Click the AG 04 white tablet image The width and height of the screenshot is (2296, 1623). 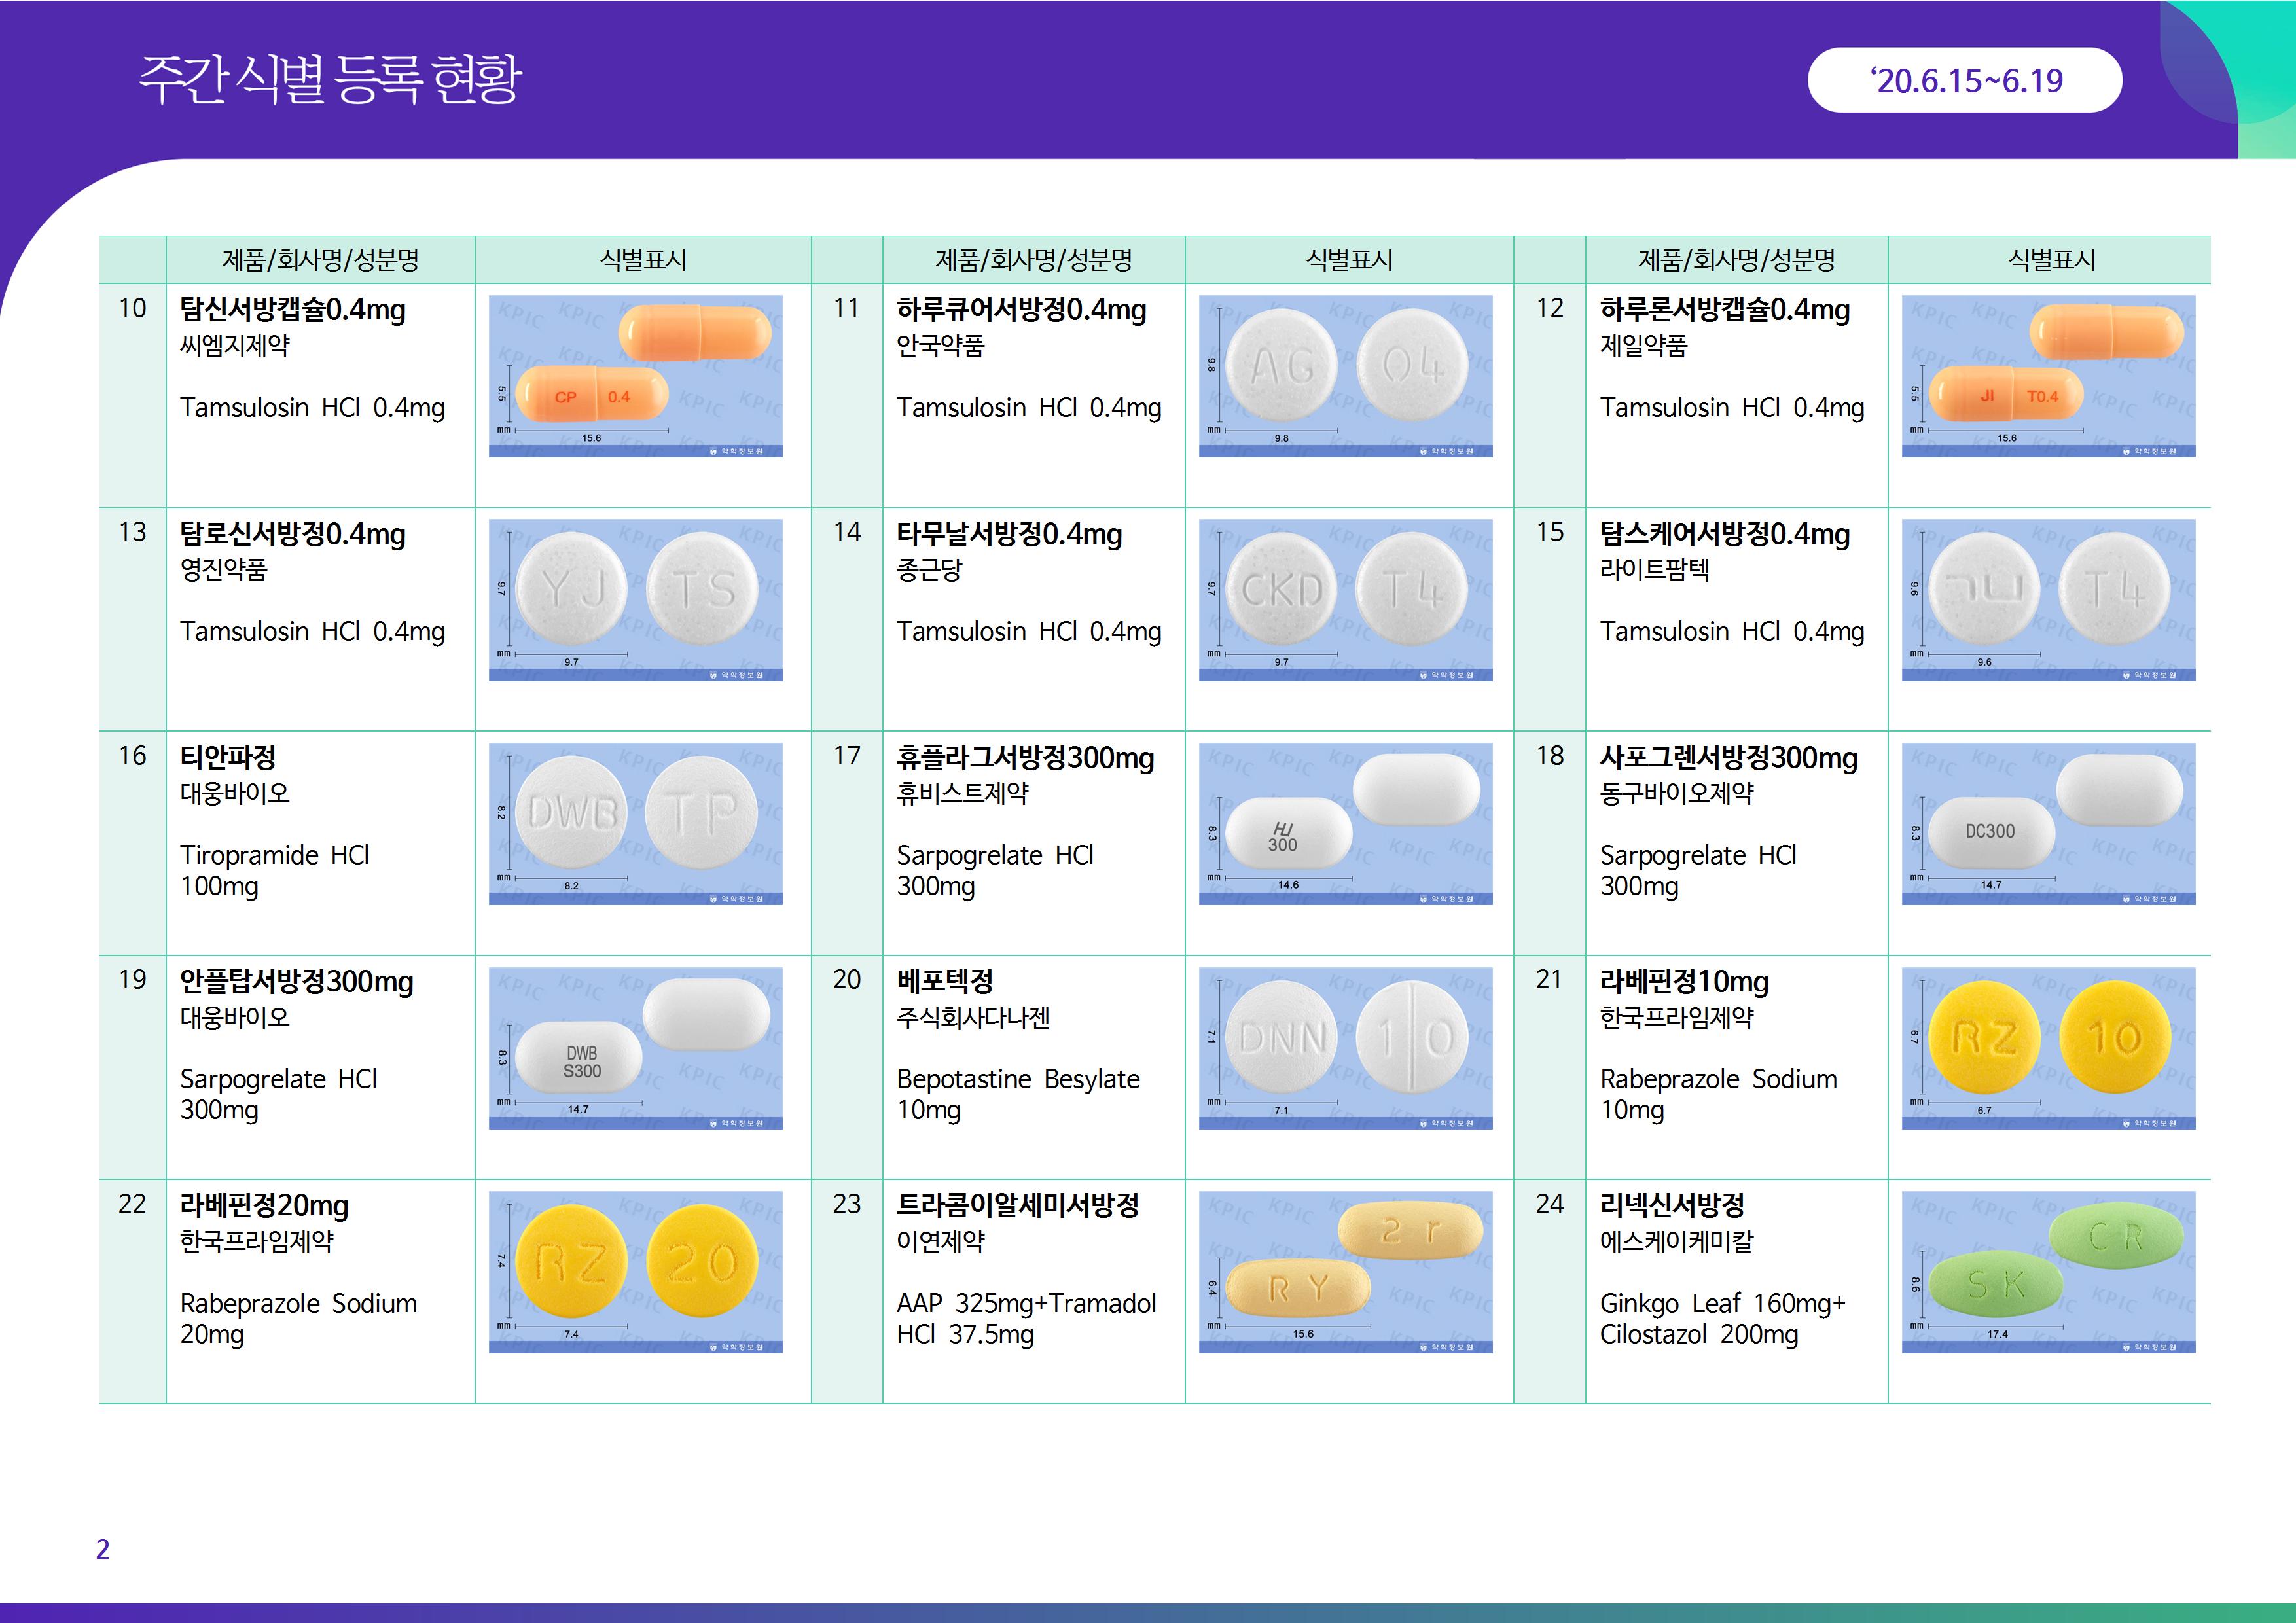coord(1345,376)
